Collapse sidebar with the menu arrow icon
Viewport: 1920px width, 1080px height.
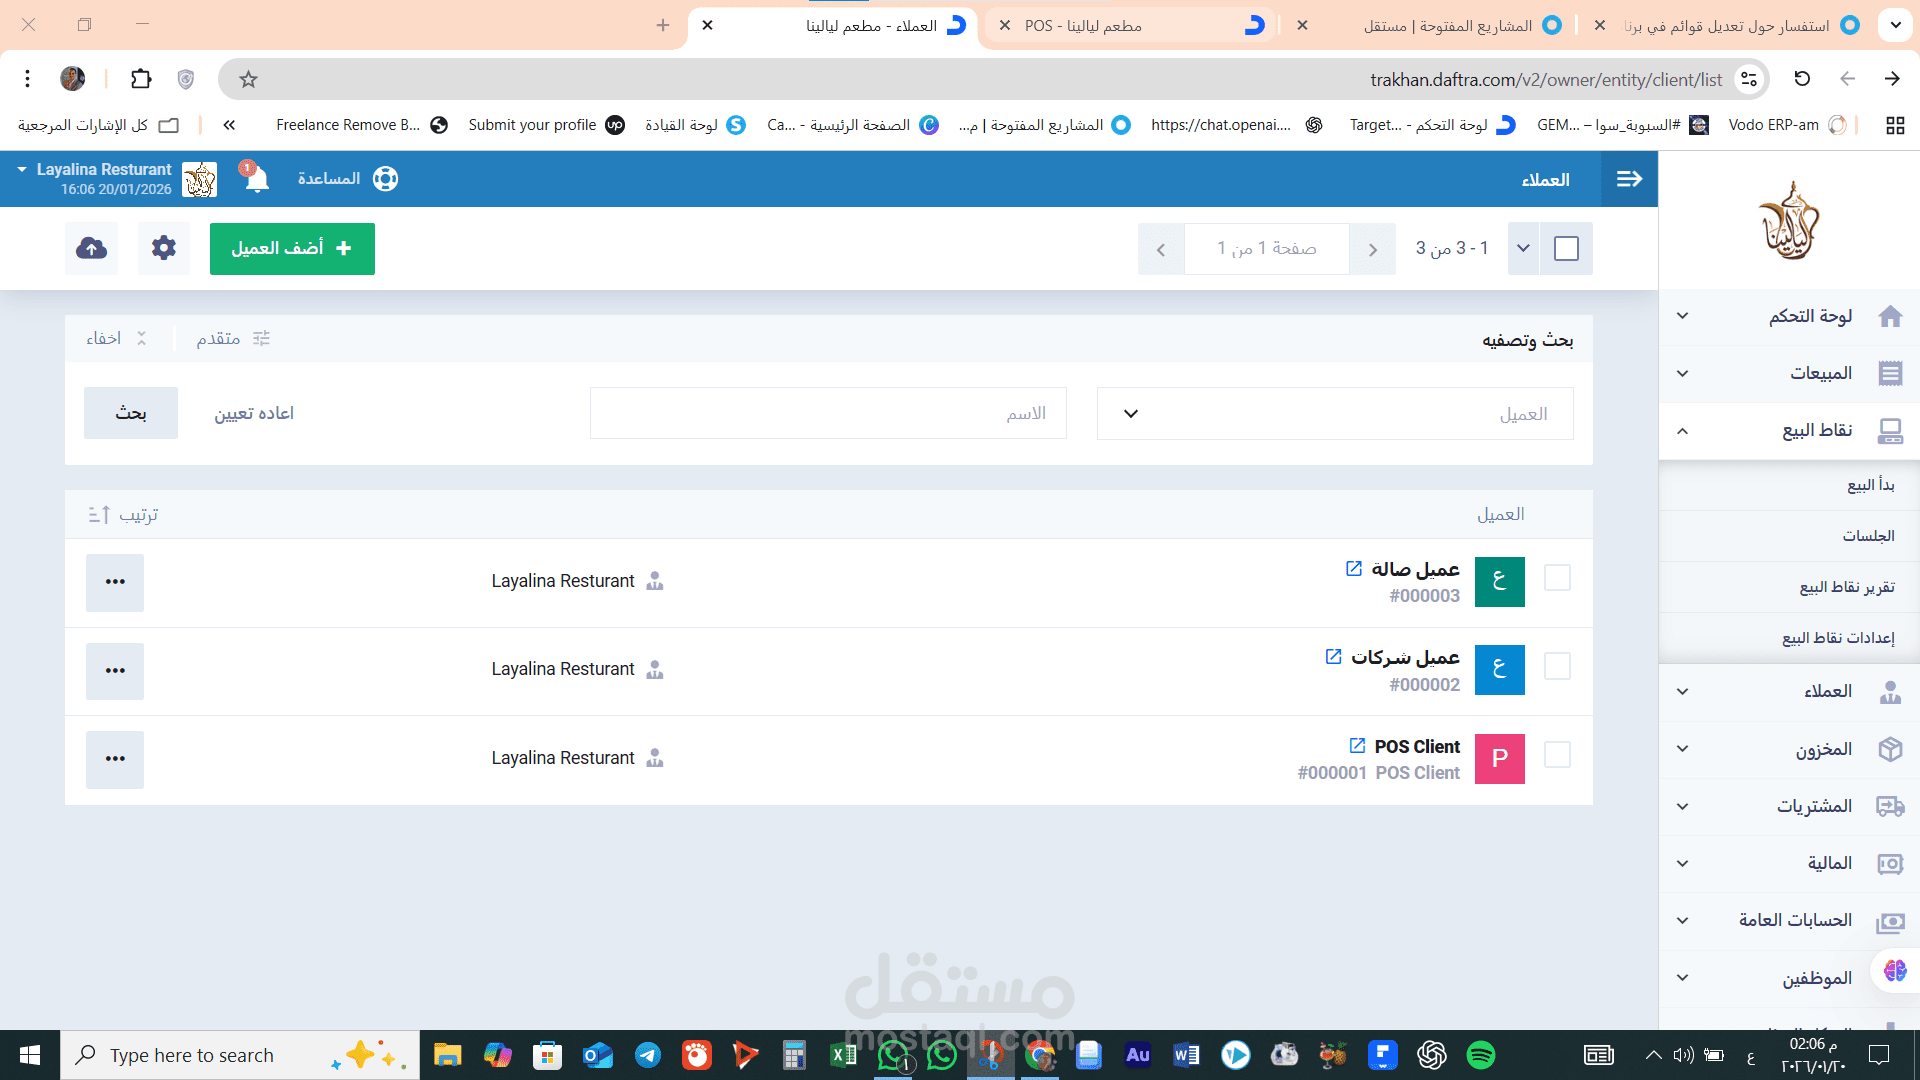[x=1629, y=179]
